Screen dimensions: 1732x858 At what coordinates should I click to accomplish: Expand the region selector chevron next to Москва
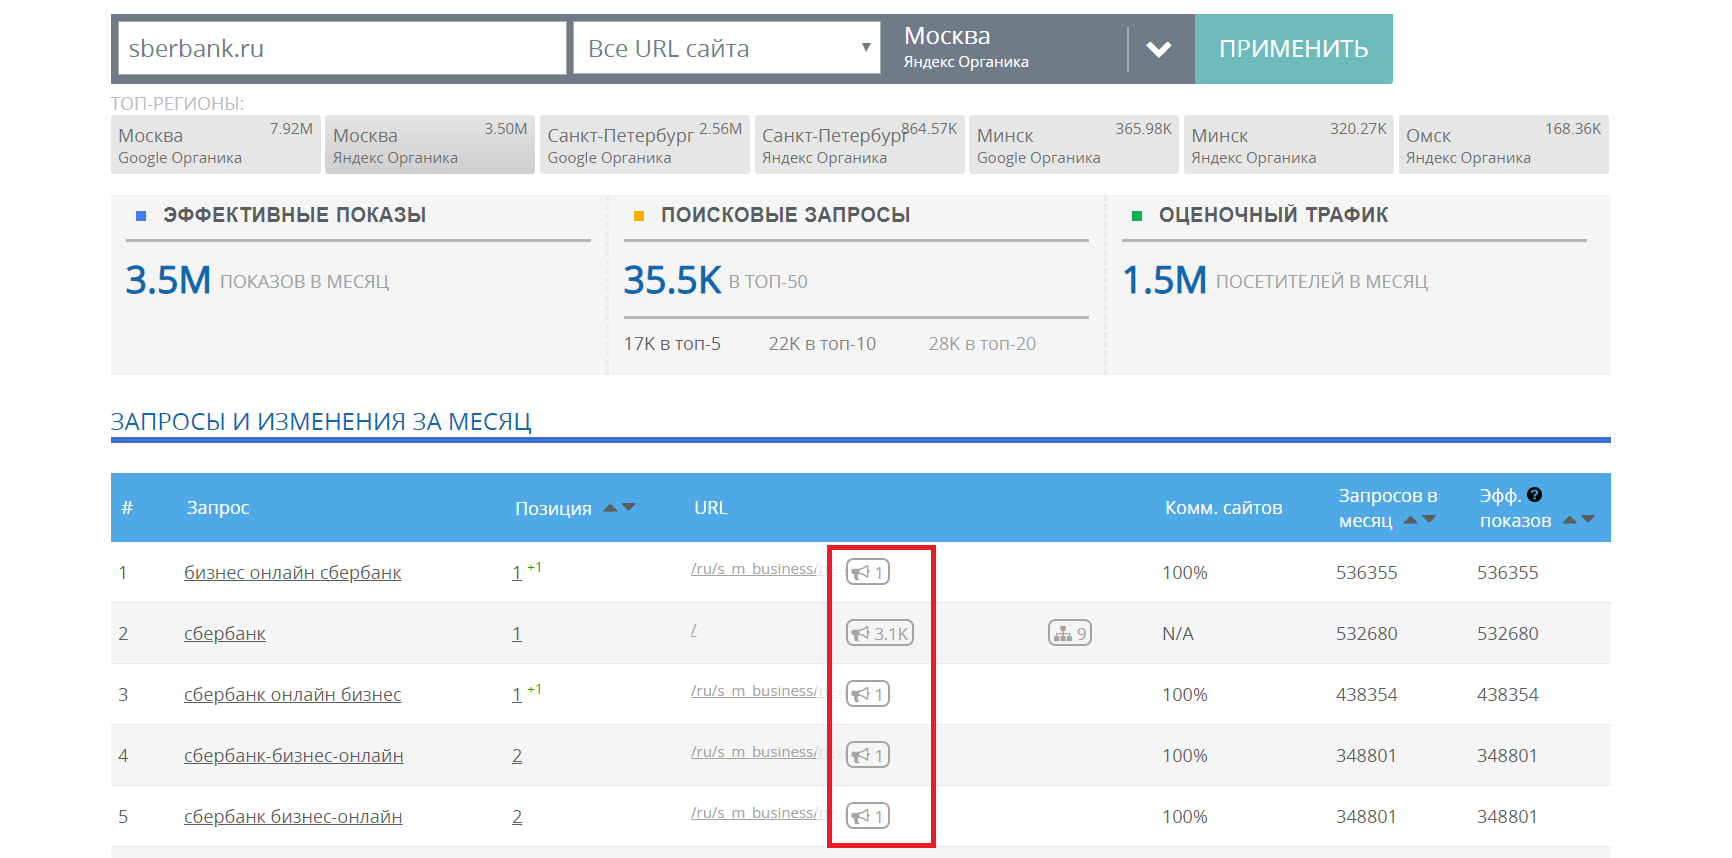1158,49
